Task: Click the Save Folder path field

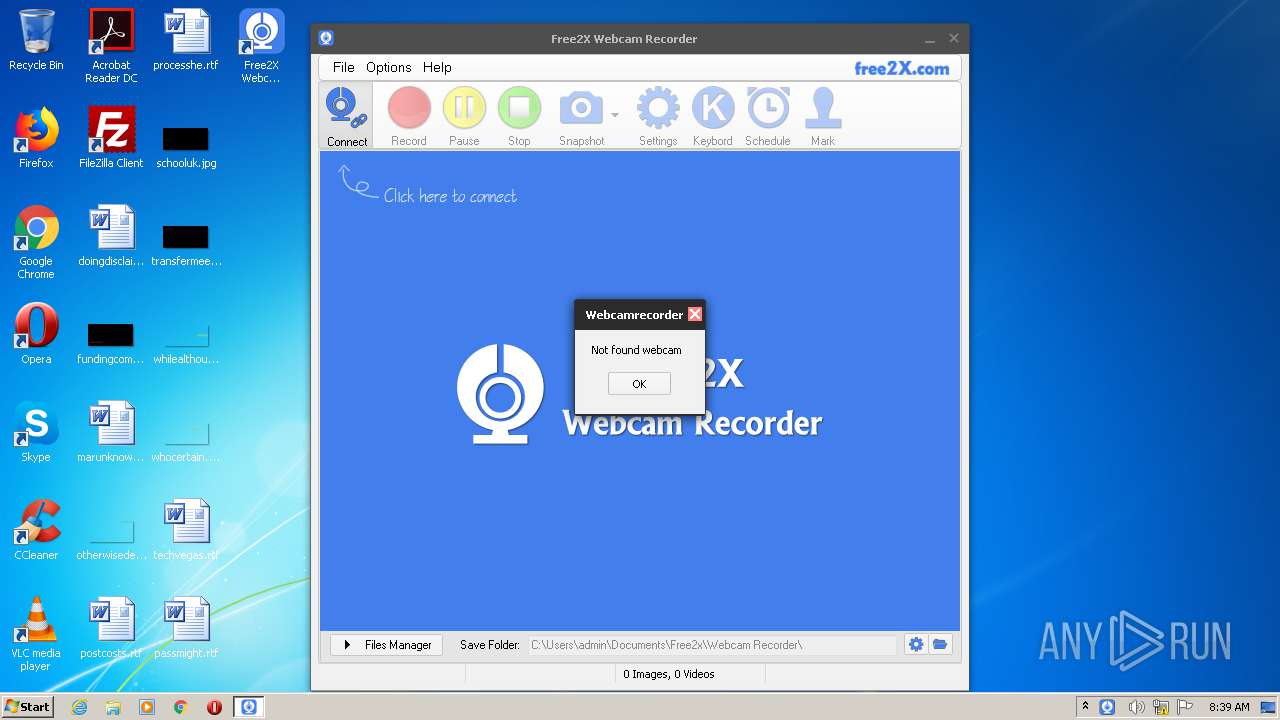Action: pyautogui.click(x=712, y=645)
